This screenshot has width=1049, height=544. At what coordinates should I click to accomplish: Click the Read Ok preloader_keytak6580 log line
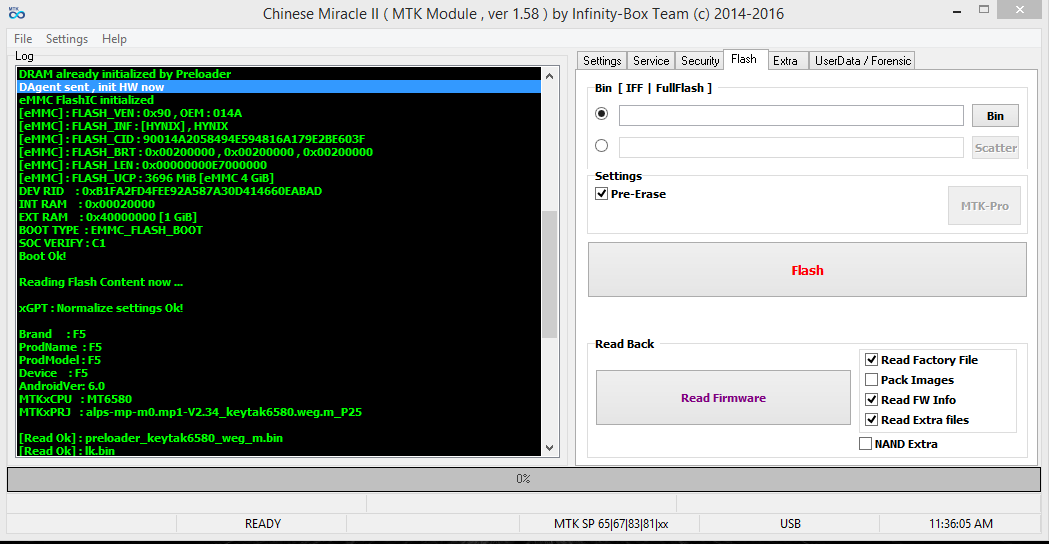tap(151, 438)
